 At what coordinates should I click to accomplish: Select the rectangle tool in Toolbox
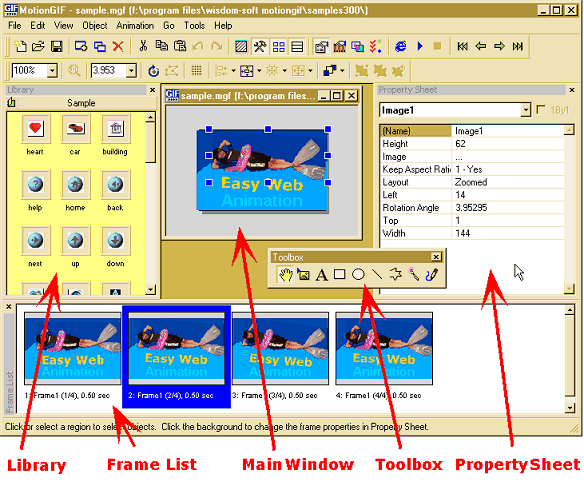click(x=339, y=275)
